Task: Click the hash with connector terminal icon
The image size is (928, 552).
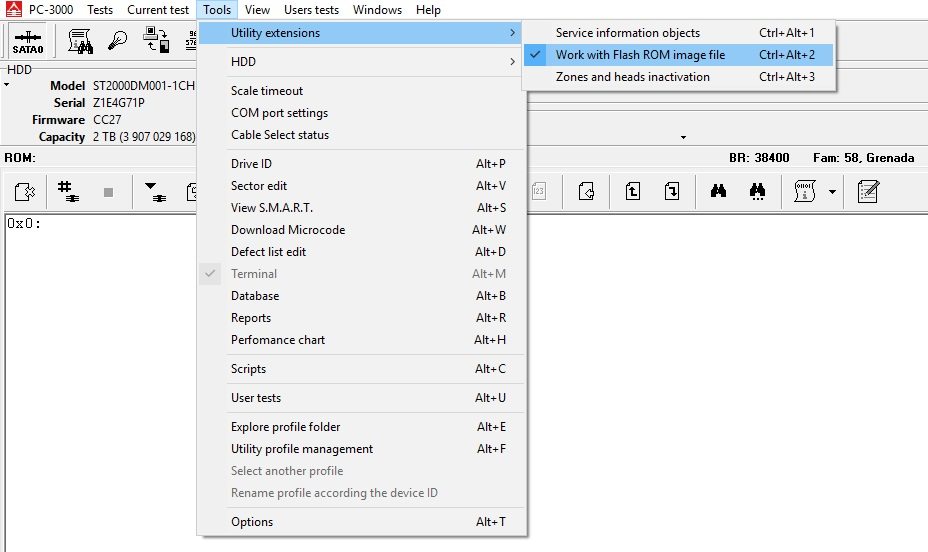Action: pyautogui.click(x=68, y=191)
